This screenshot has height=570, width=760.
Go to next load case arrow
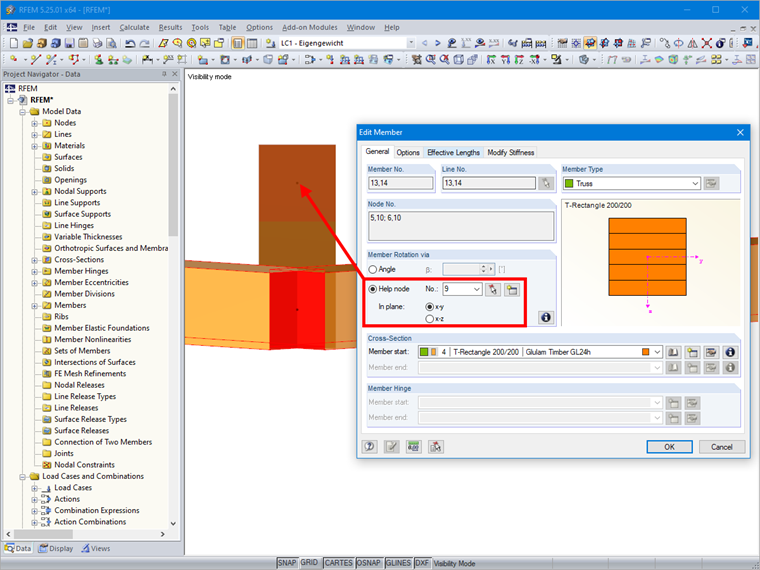point(437,43)
